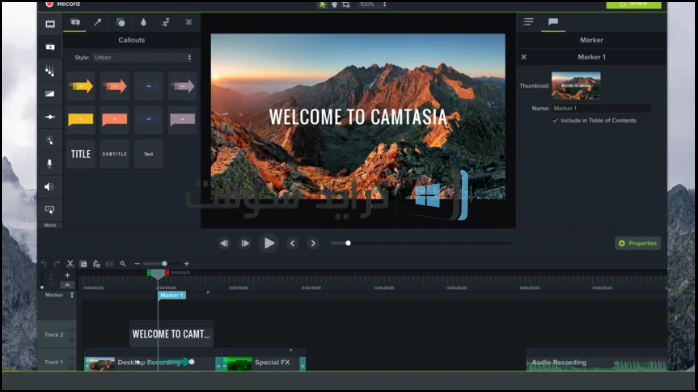Select the Crop tool above canvas
698x392 pixels.
[x=346, y=4]
